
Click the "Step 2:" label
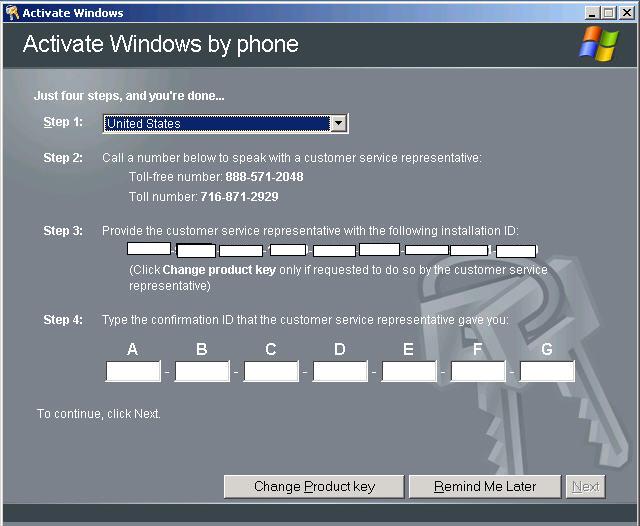(x=63, y=158)
